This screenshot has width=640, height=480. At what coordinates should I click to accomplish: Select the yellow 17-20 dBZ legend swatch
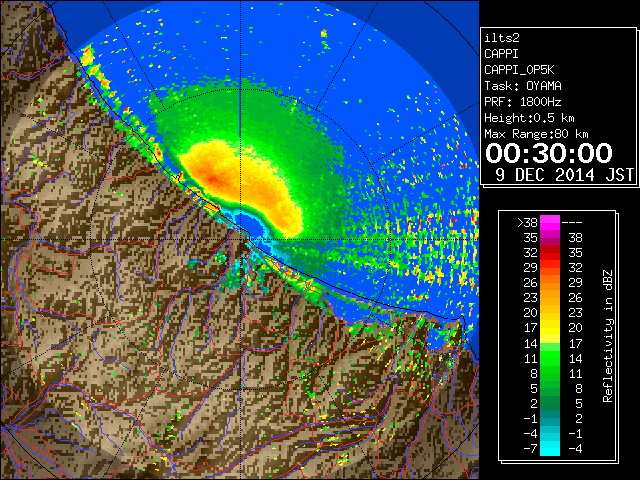pos(550,336)
